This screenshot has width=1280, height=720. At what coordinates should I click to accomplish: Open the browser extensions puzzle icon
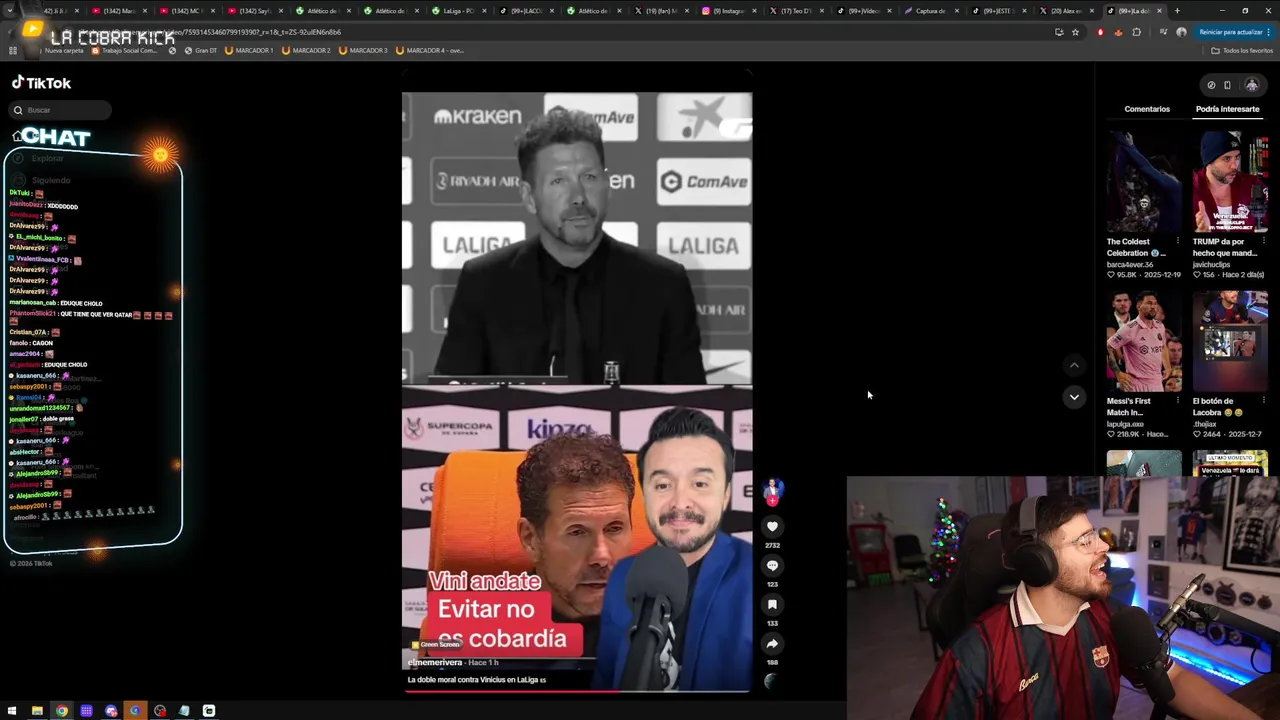[1136, 32]
